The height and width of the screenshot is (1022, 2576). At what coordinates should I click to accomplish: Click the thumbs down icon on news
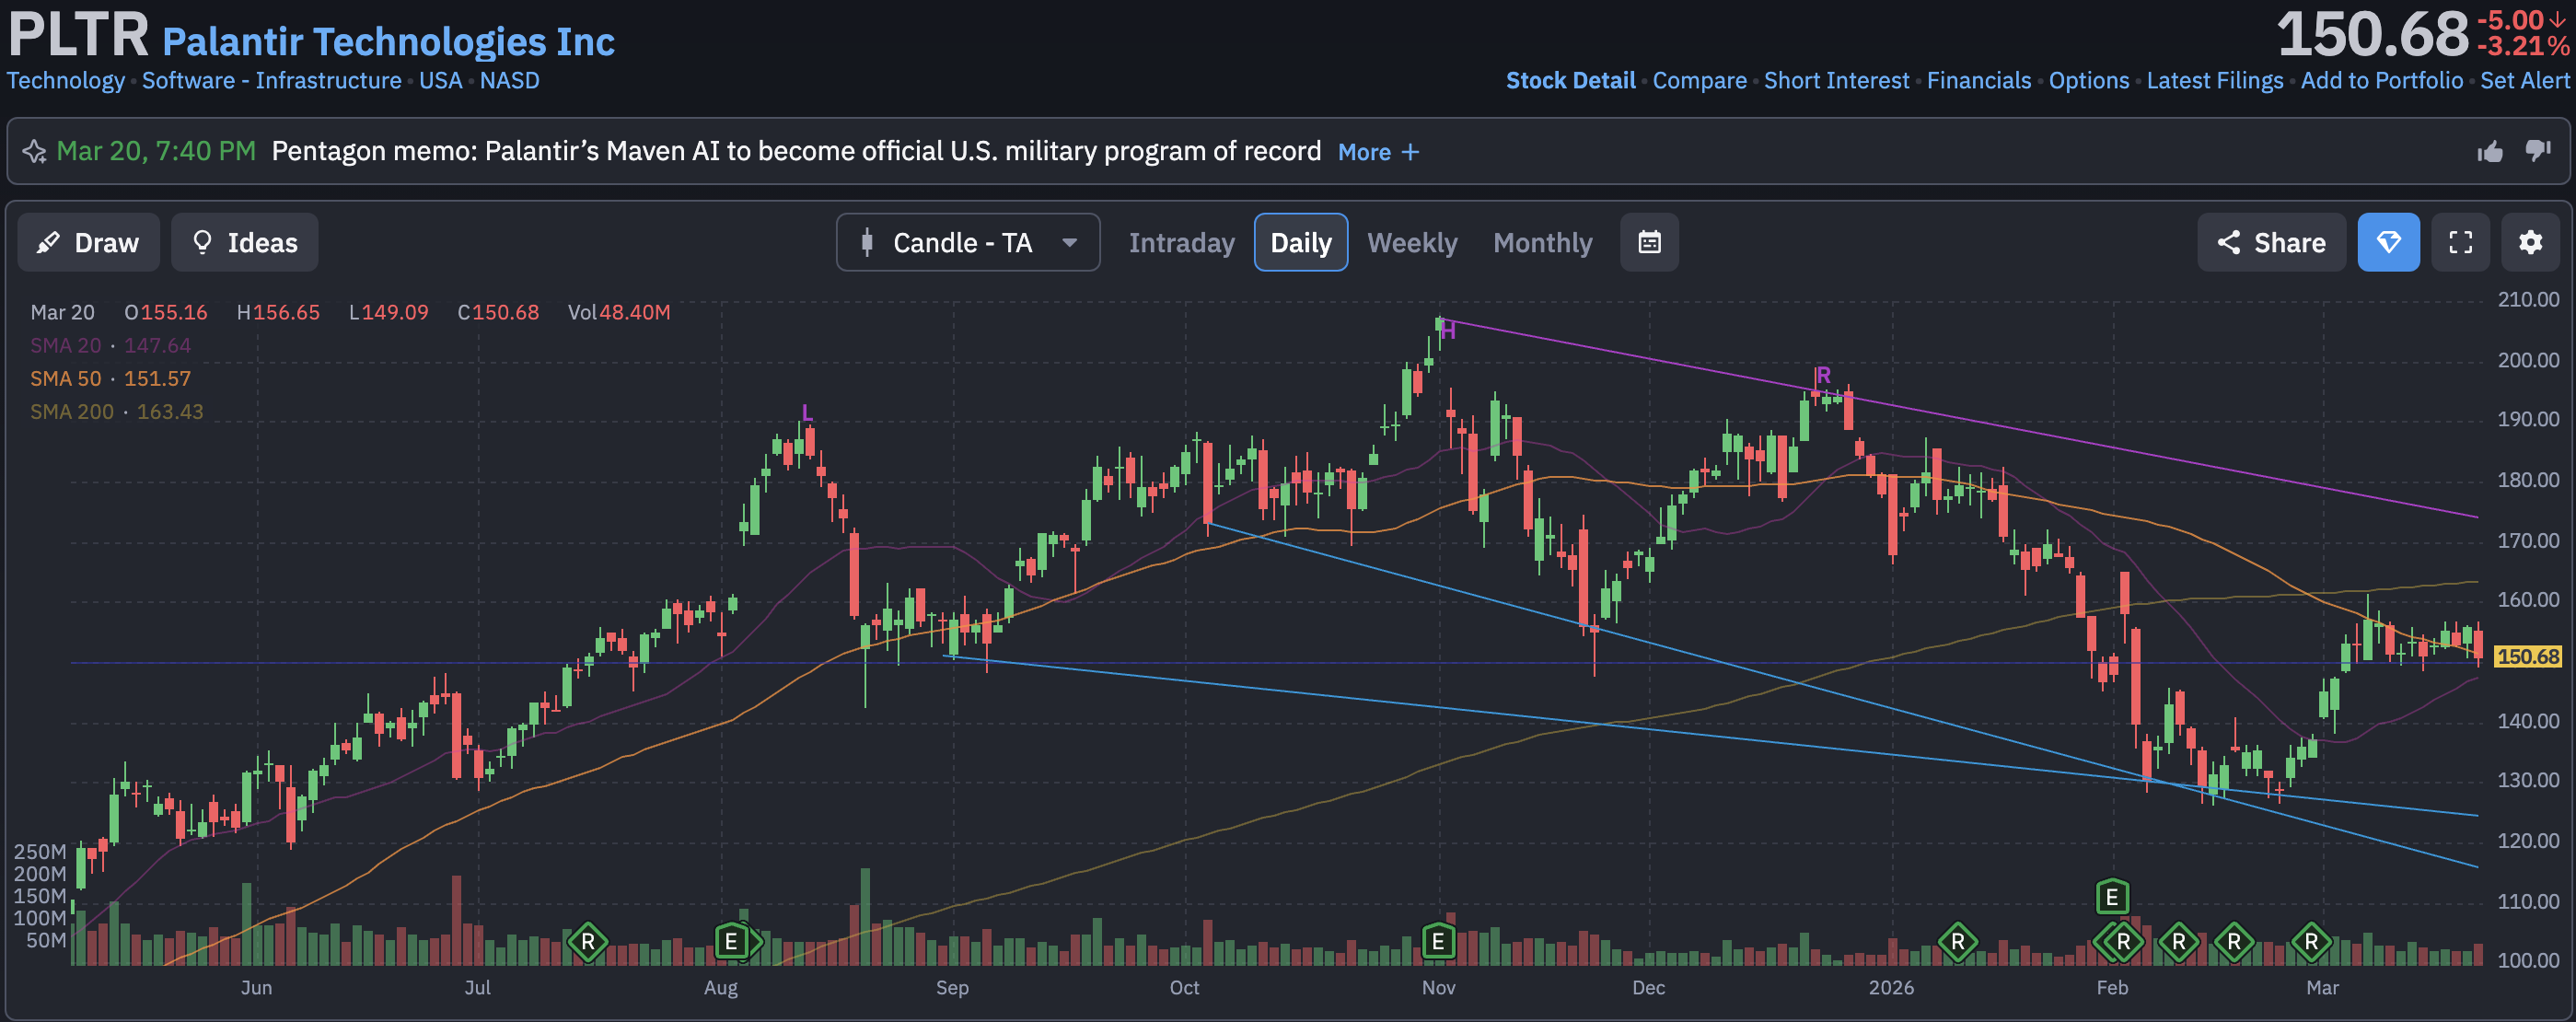[2537, 151]
